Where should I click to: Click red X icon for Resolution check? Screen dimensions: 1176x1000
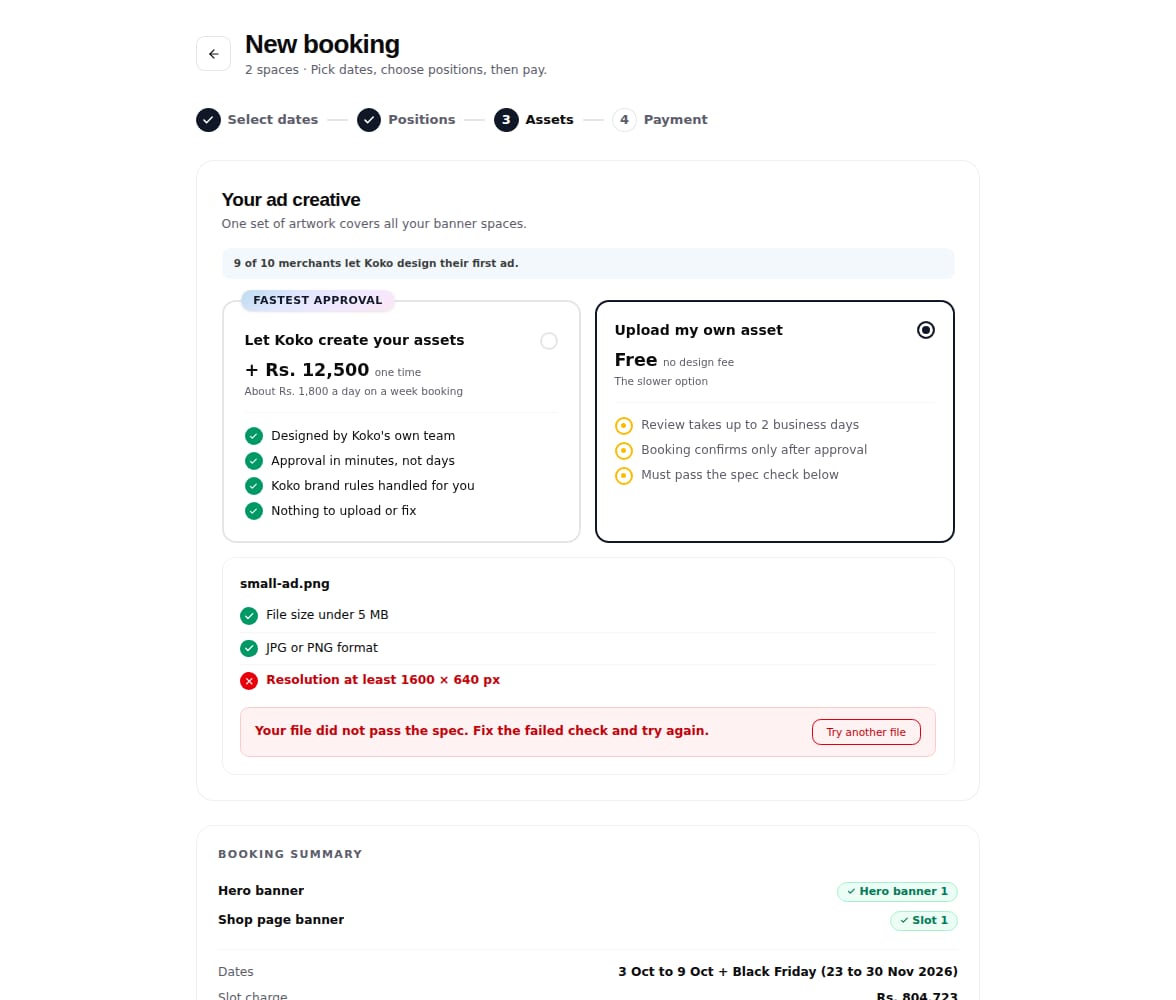pyautogui.click(x=249, y=680)
